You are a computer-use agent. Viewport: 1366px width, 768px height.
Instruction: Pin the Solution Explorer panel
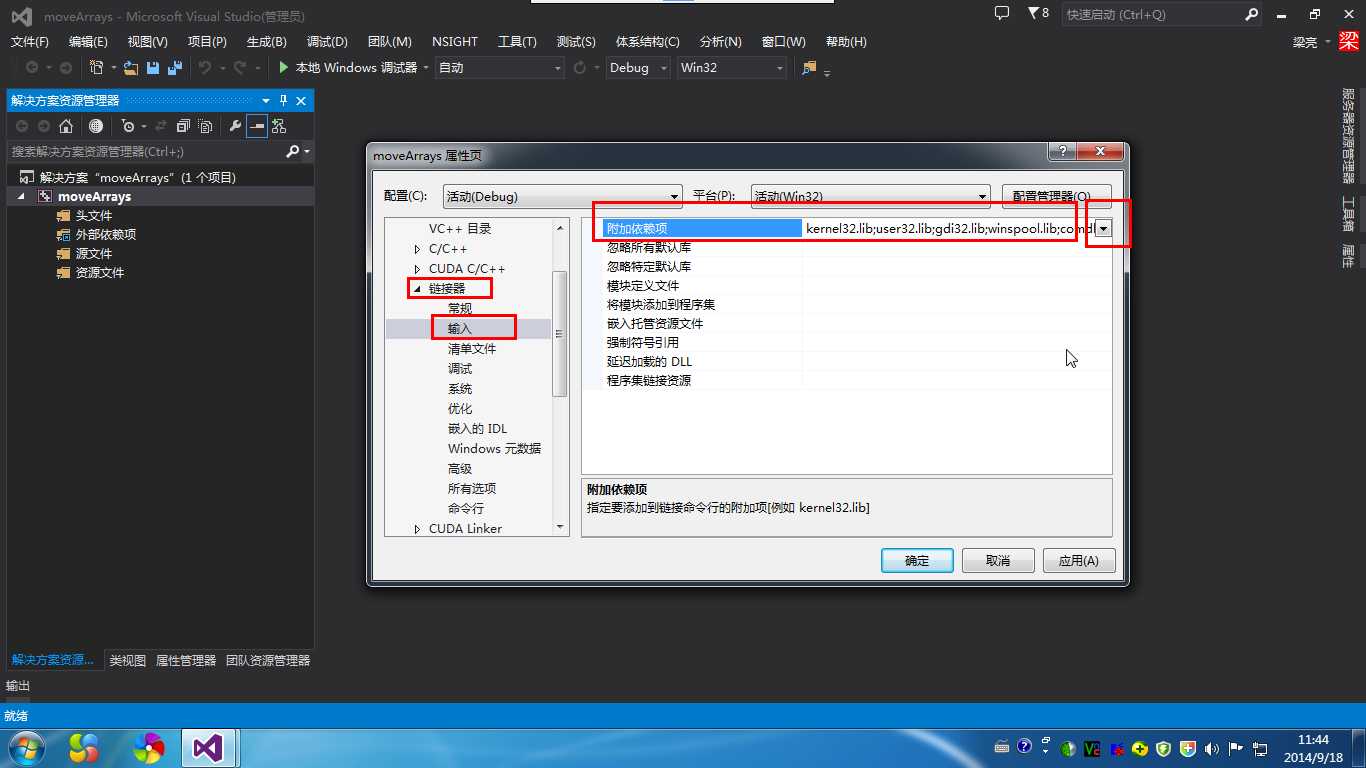pos(283,101)
